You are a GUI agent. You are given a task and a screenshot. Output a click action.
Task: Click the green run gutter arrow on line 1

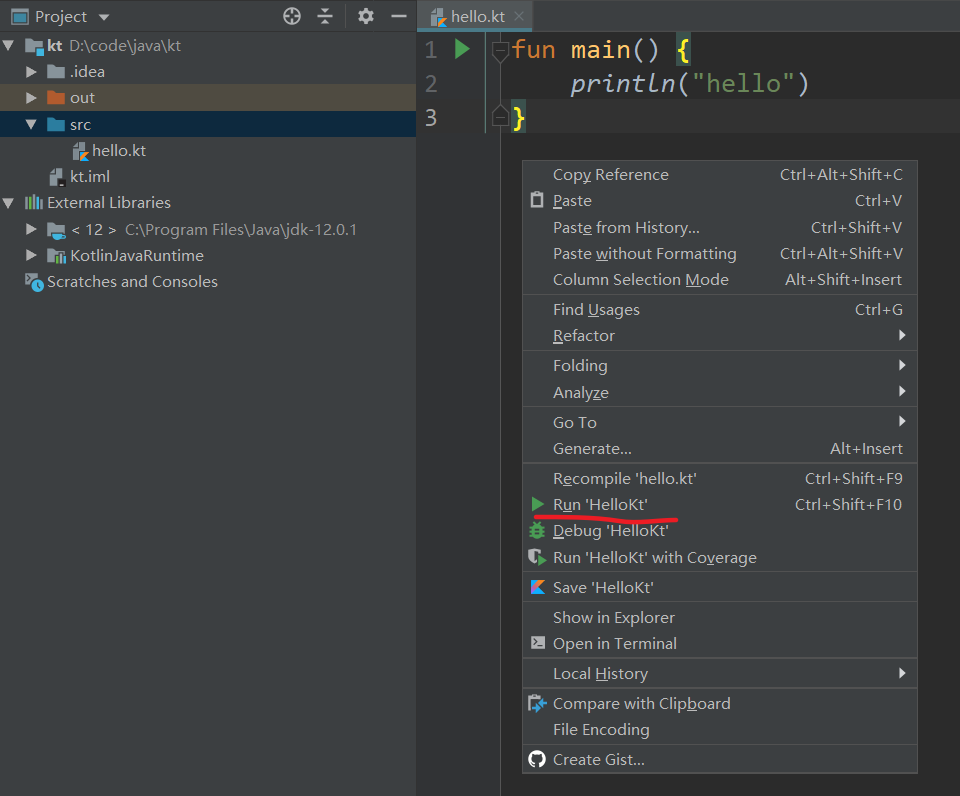(462, 49)
